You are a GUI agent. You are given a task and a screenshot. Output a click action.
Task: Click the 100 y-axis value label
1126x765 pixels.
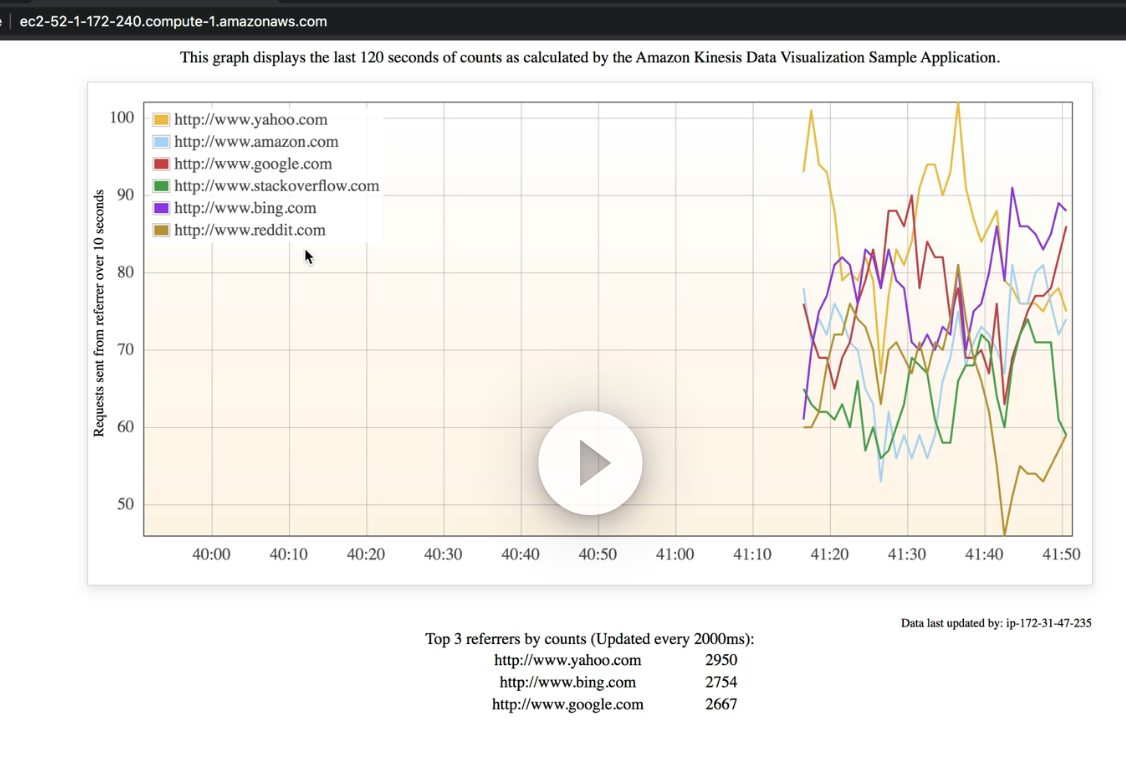[x=121, y=118]
